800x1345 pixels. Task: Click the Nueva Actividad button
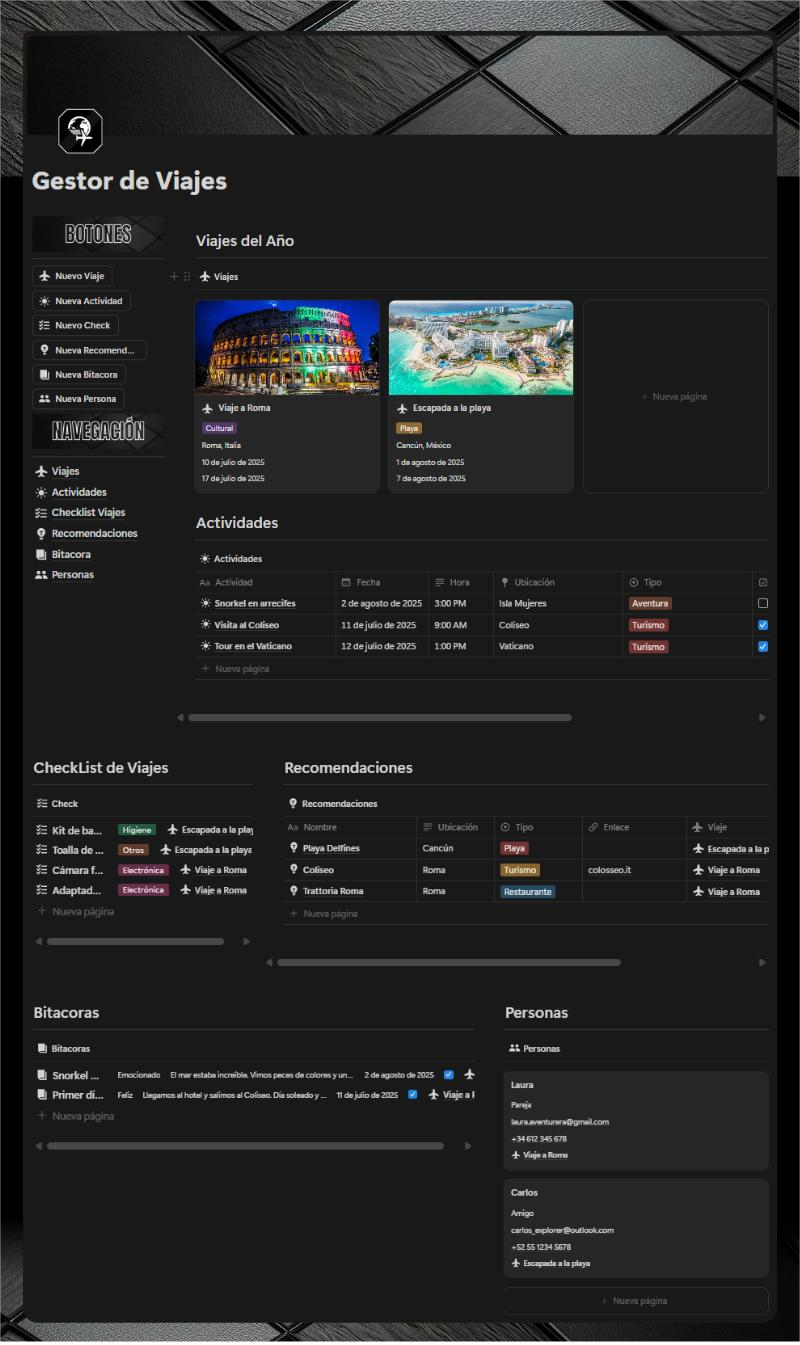pyautogui.click(x=81, y=301)
